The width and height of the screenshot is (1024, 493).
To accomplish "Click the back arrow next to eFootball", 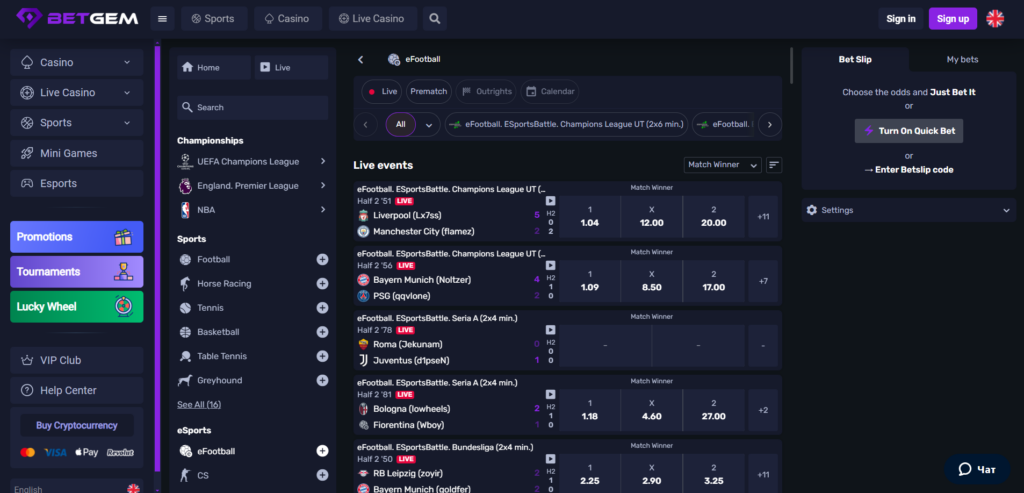I will click(x=361, y=60).
